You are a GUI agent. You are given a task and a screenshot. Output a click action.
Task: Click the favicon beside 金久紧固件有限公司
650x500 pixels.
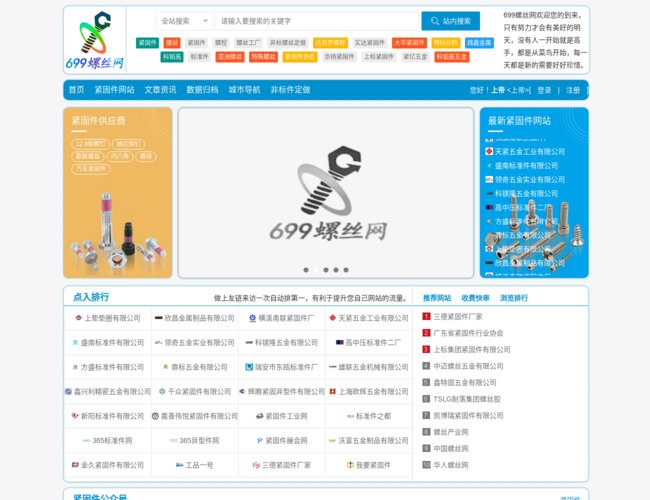point(75,465)
